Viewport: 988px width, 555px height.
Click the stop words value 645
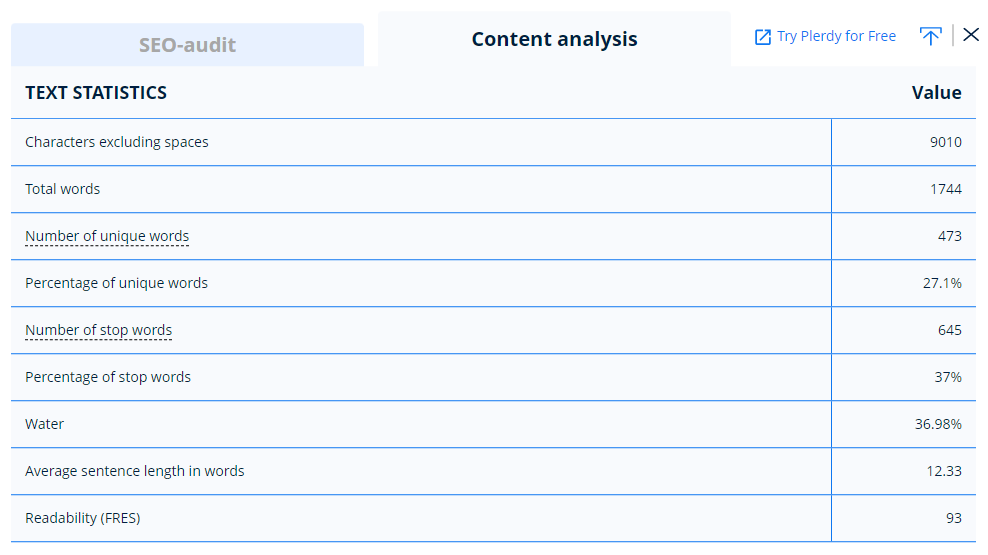[x=950, y=330]
